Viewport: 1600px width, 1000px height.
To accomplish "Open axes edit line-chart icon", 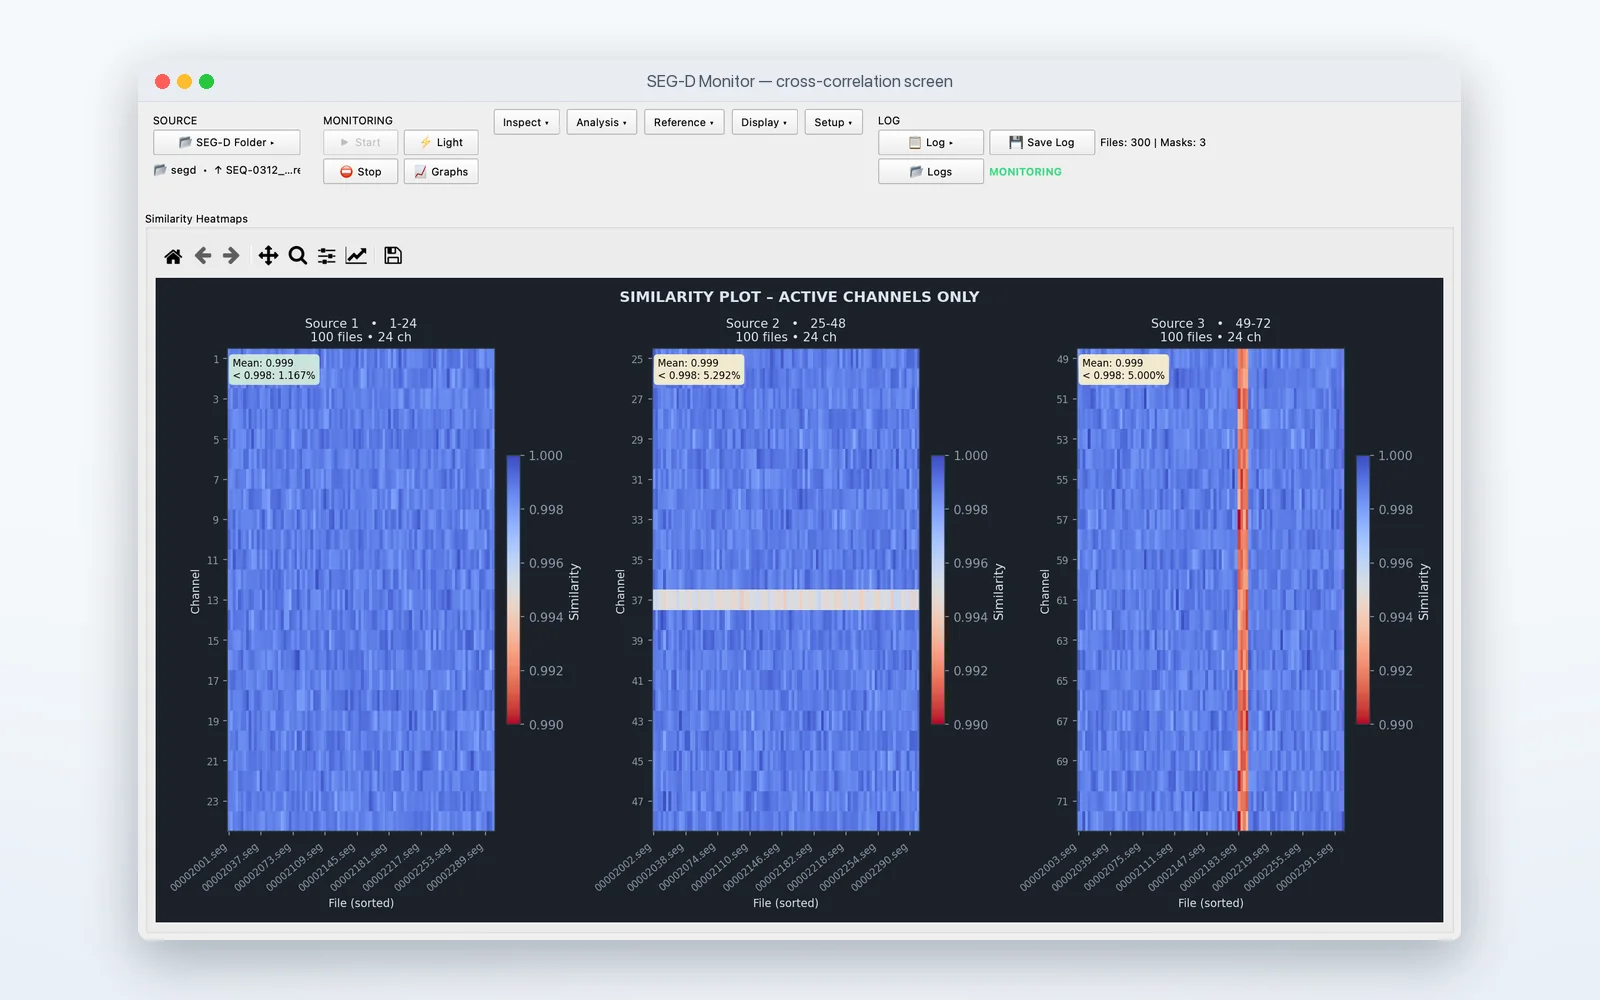I will click(356, 256).
